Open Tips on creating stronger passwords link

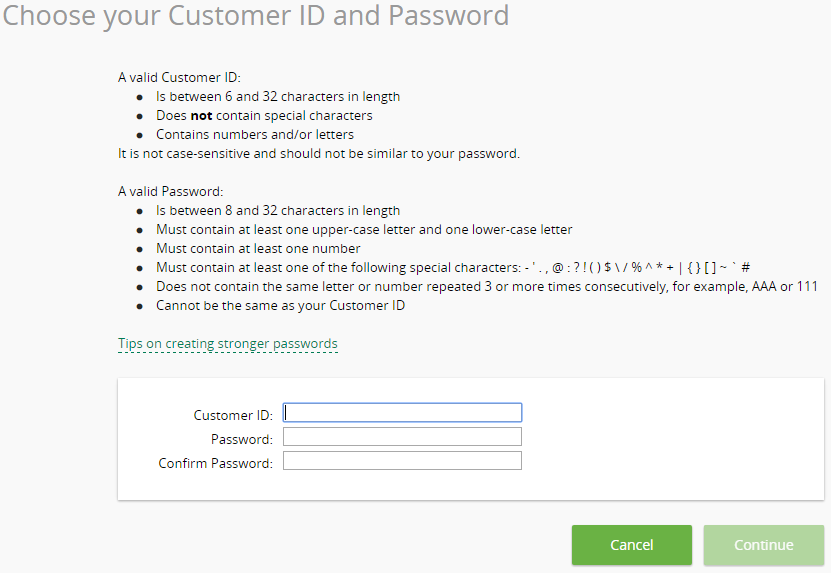228,343
